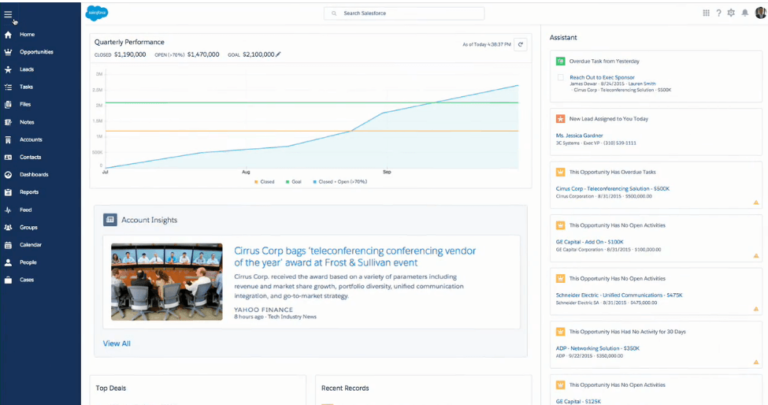The image size is (768, 405).
Task: Click the Groups icon in sidebar
Action: point(8,227)
